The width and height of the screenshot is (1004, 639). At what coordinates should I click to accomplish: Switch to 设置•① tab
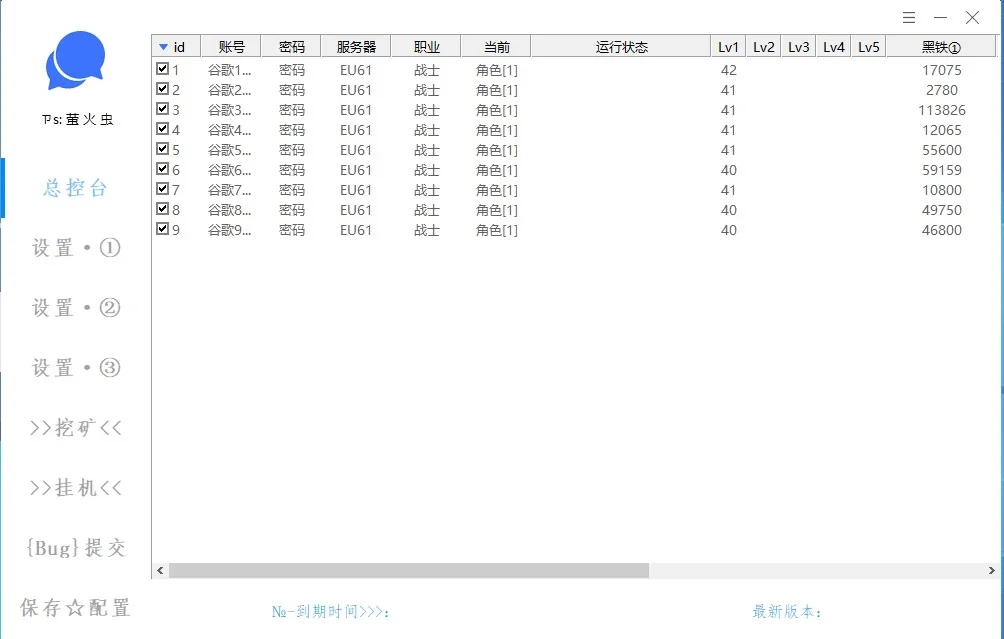[x=76, y=248]
